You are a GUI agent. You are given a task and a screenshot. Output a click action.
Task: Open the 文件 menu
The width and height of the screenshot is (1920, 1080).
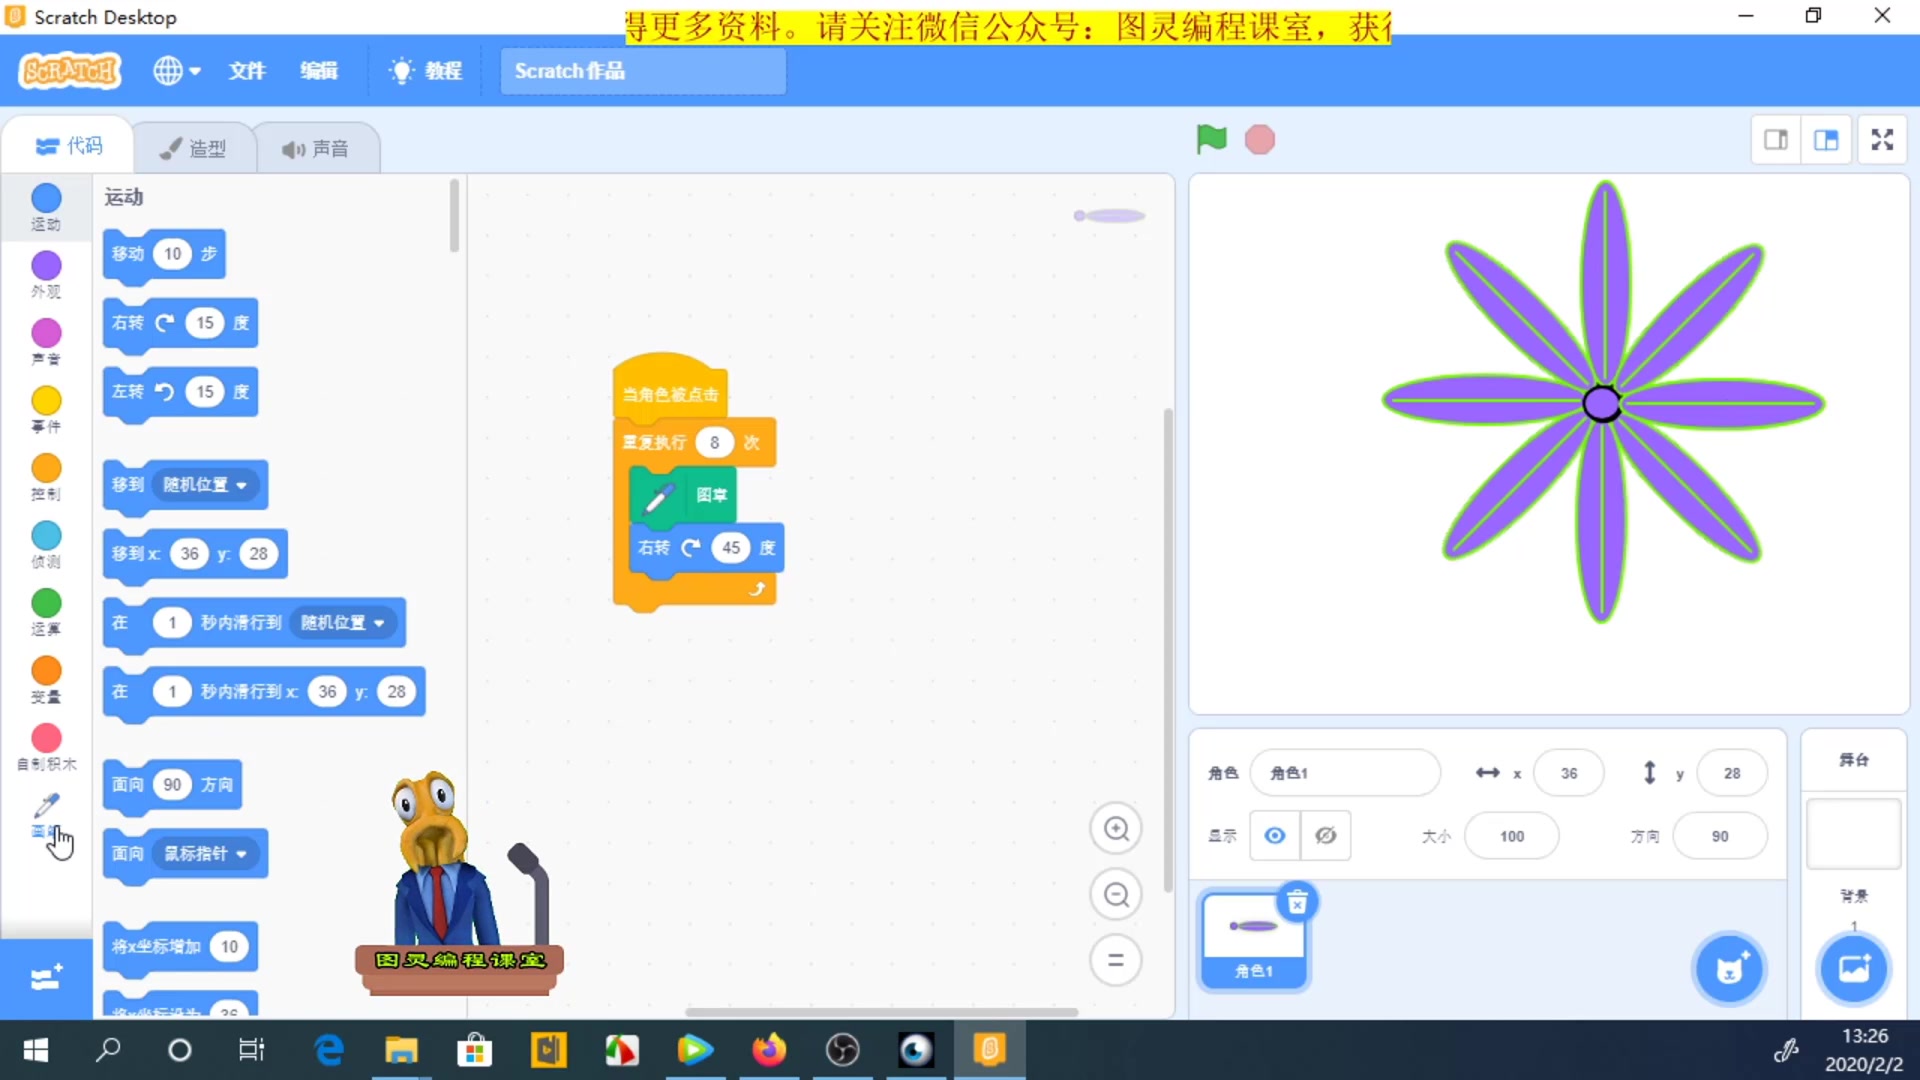pyautogui.click(x=247, y=70)
